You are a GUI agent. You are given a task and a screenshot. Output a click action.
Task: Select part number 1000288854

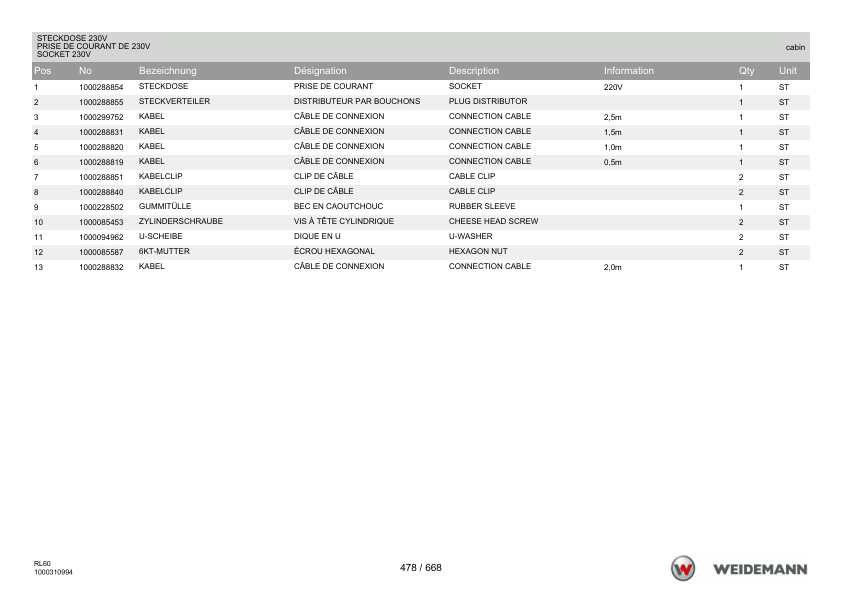[x=101, y=87]
